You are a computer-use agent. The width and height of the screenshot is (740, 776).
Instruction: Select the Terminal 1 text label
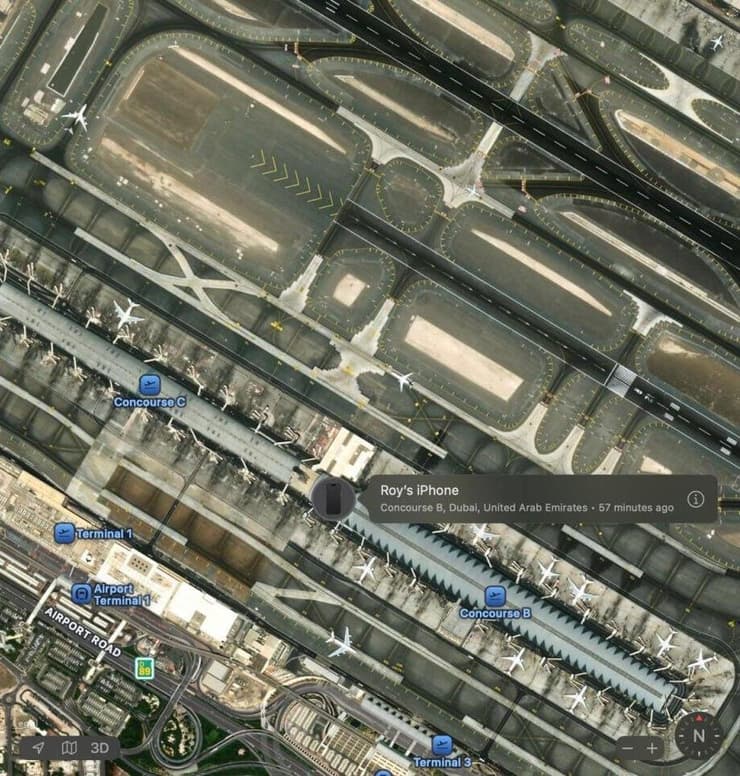tap(104, 534)
